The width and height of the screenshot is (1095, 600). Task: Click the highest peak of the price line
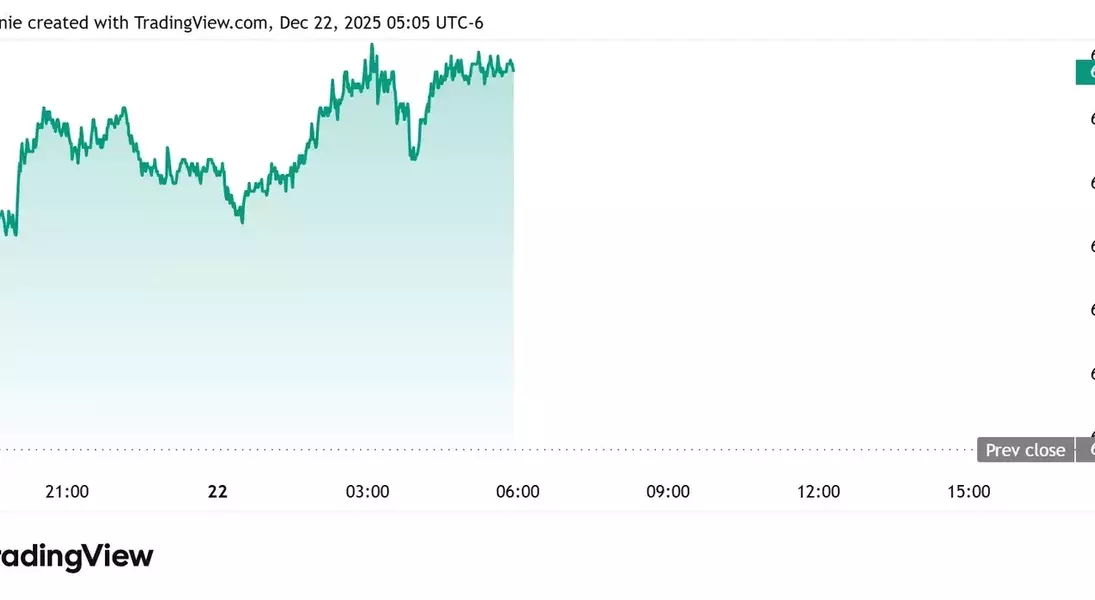372,45
